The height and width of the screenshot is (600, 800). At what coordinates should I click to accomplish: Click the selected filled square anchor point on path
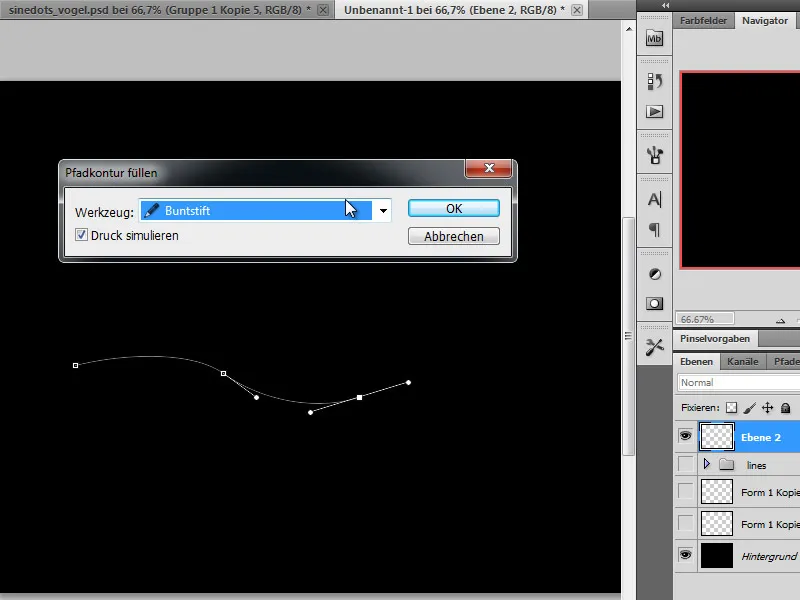[x=360, y=397]
